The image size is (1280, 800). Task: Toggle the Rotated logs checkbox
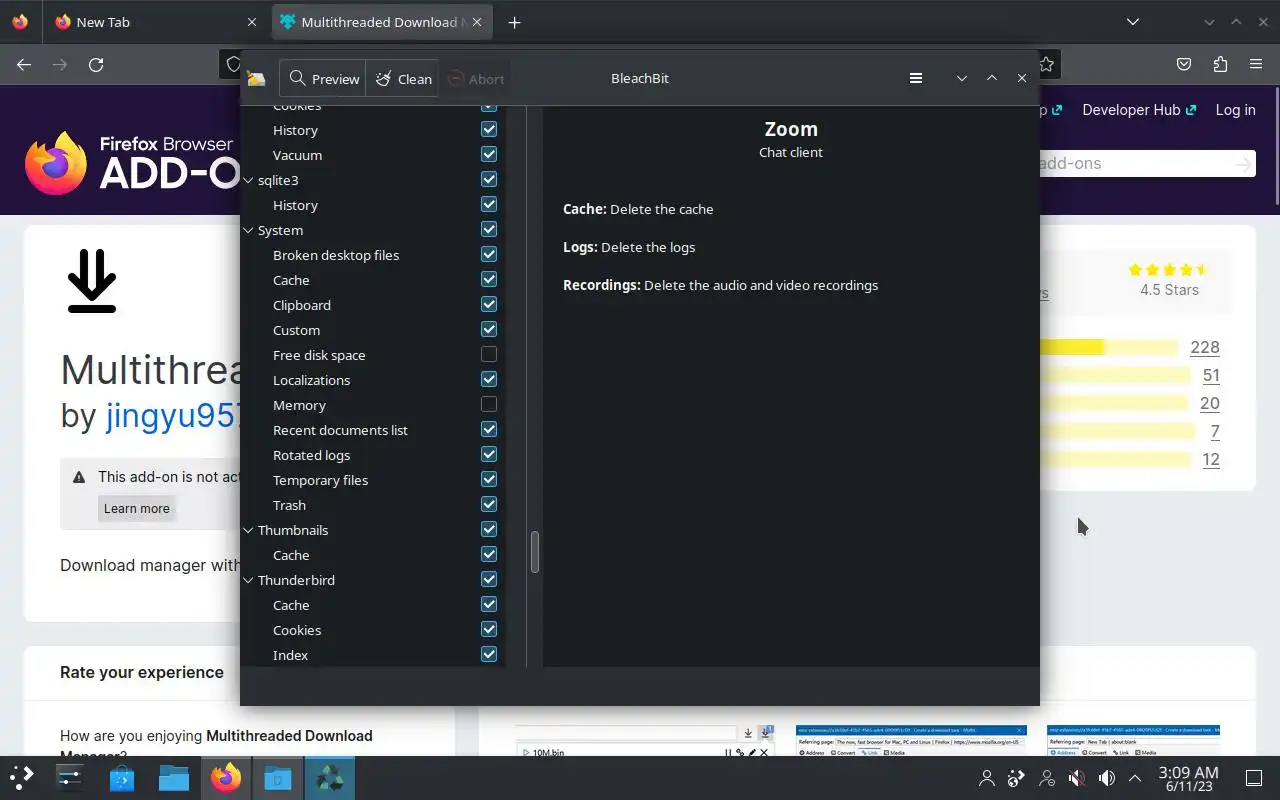point(489,454)
